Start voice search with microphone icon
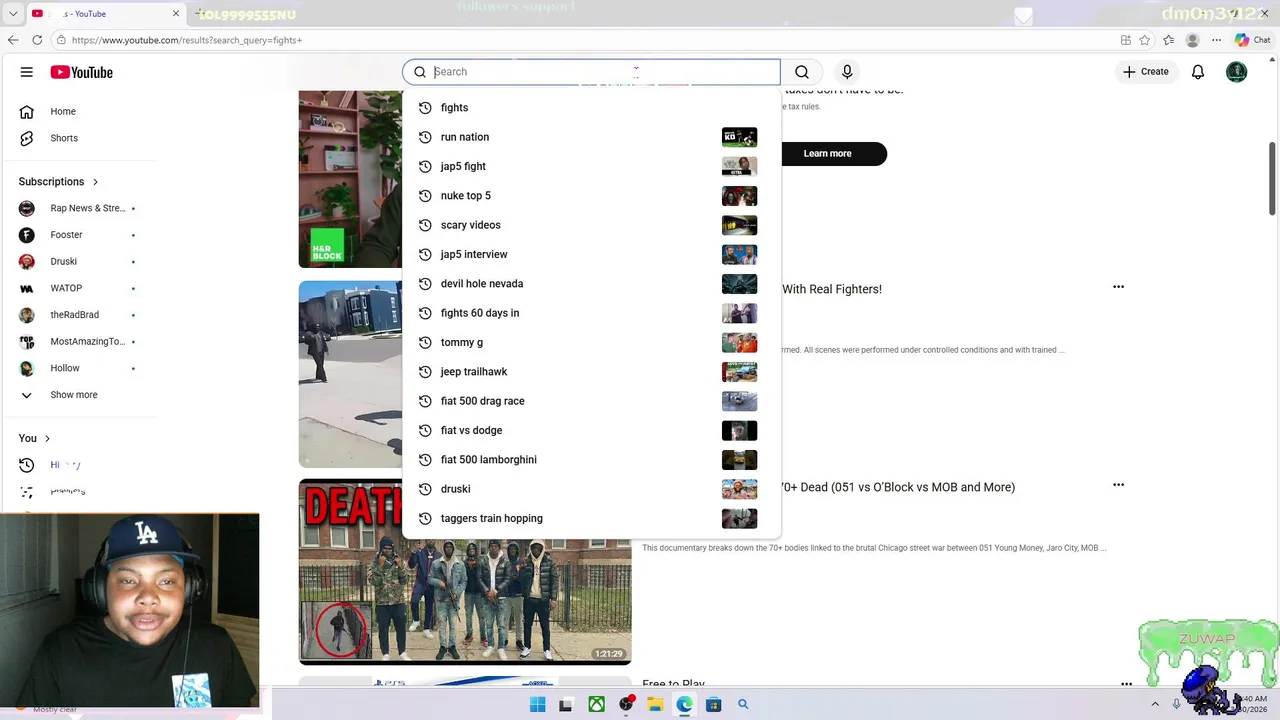The width and height of the screenshot is (1280, 720). (x=847, y=72)
